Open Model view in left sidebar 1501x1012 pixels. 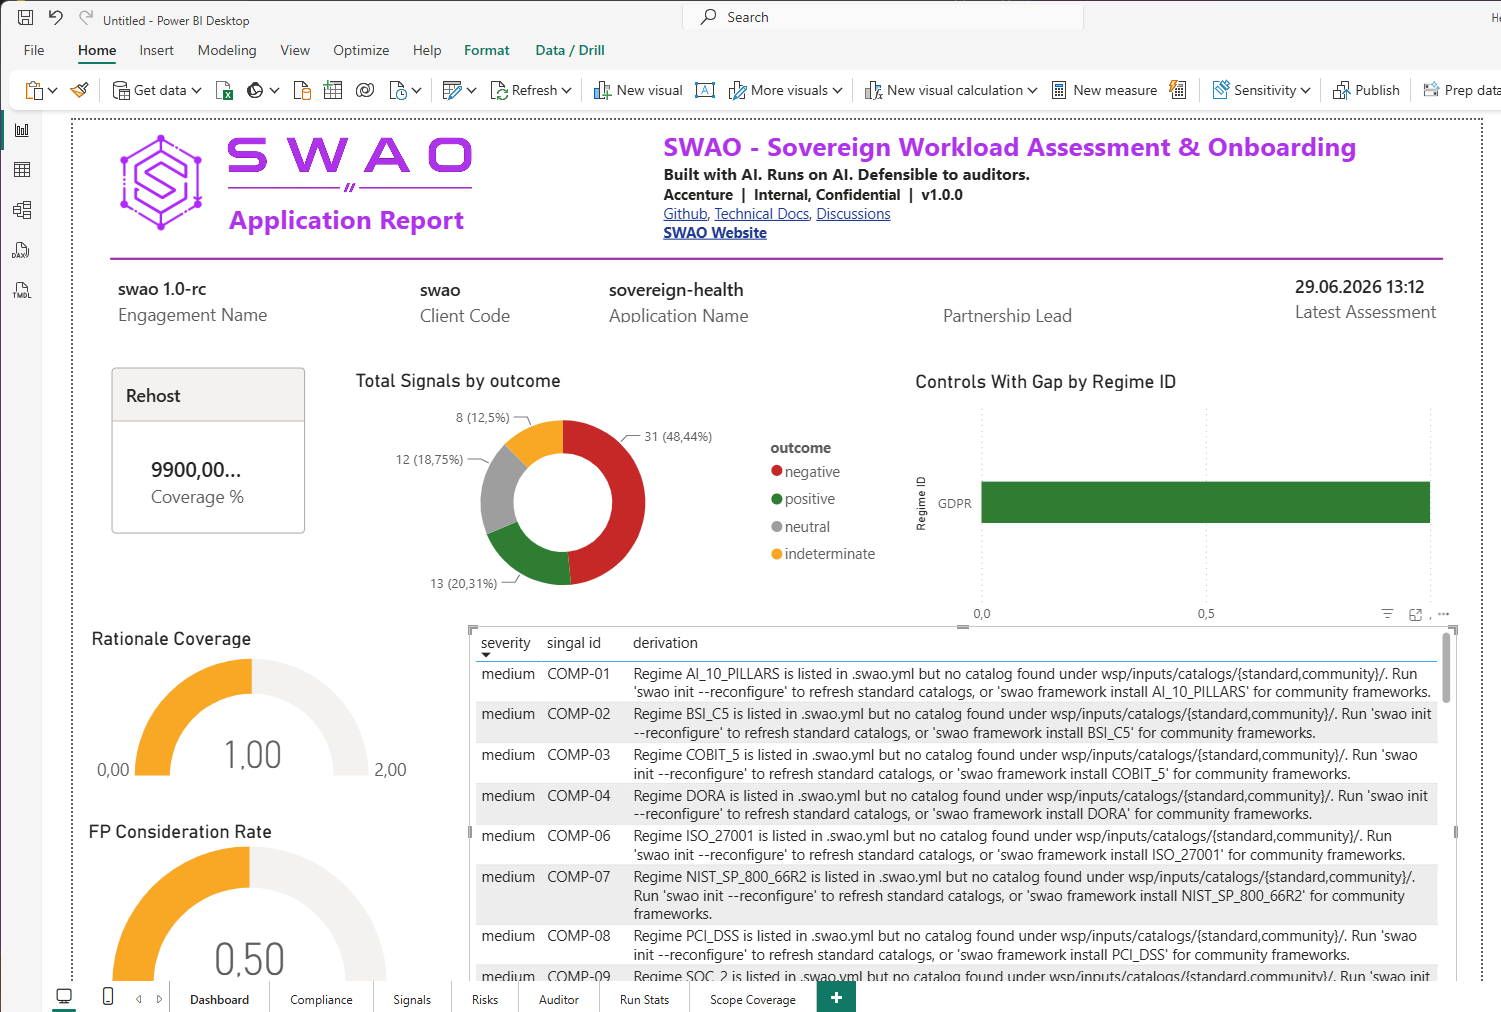coord(22,210)
